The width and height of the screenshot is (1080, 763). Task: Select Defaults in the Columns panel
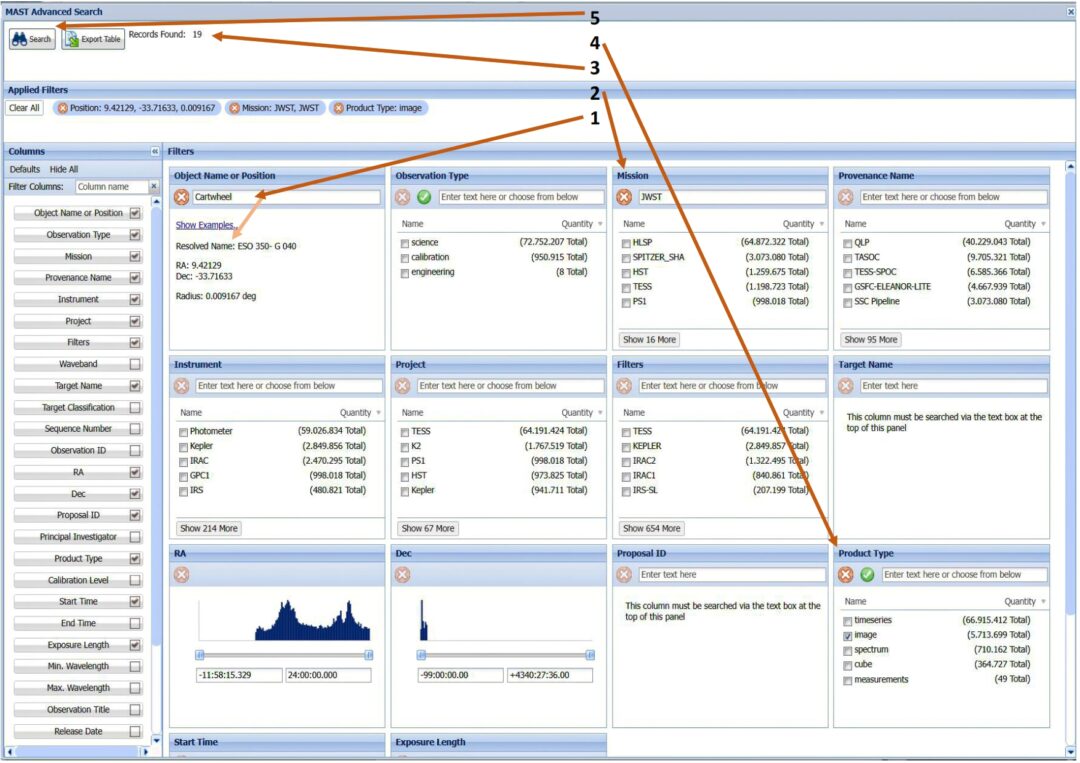(25, 170)
